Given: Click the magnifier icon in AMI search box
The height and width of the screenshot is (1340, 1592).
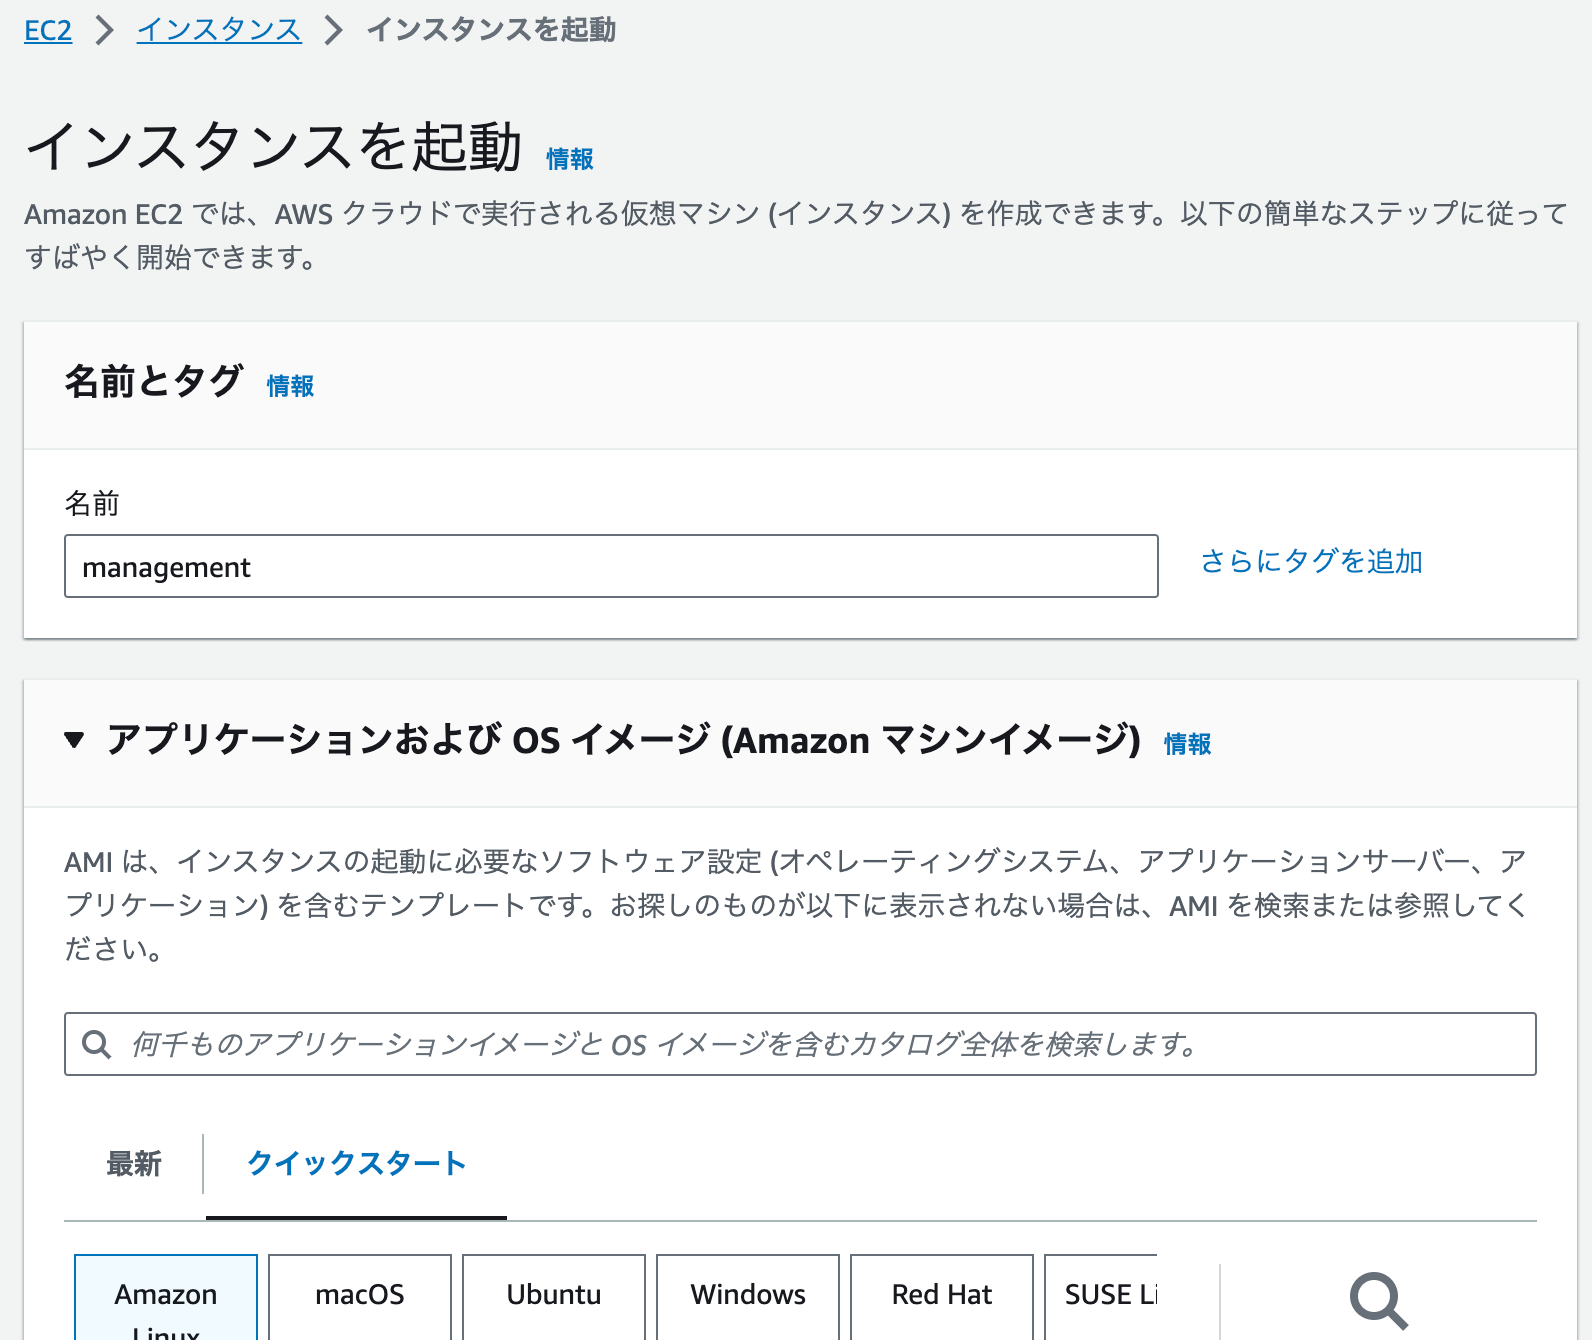Looking at the screenshot, I should click(x=97, y=1044).
